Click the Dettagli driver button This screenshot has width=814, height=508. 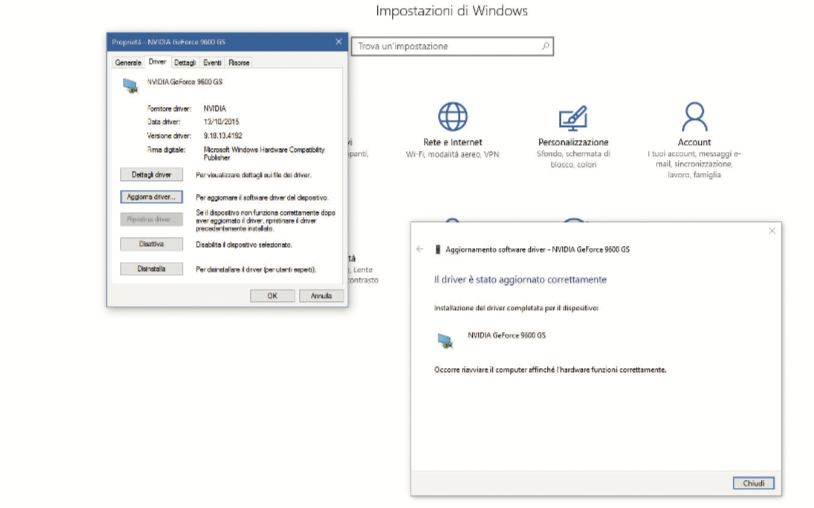(151, 174)
